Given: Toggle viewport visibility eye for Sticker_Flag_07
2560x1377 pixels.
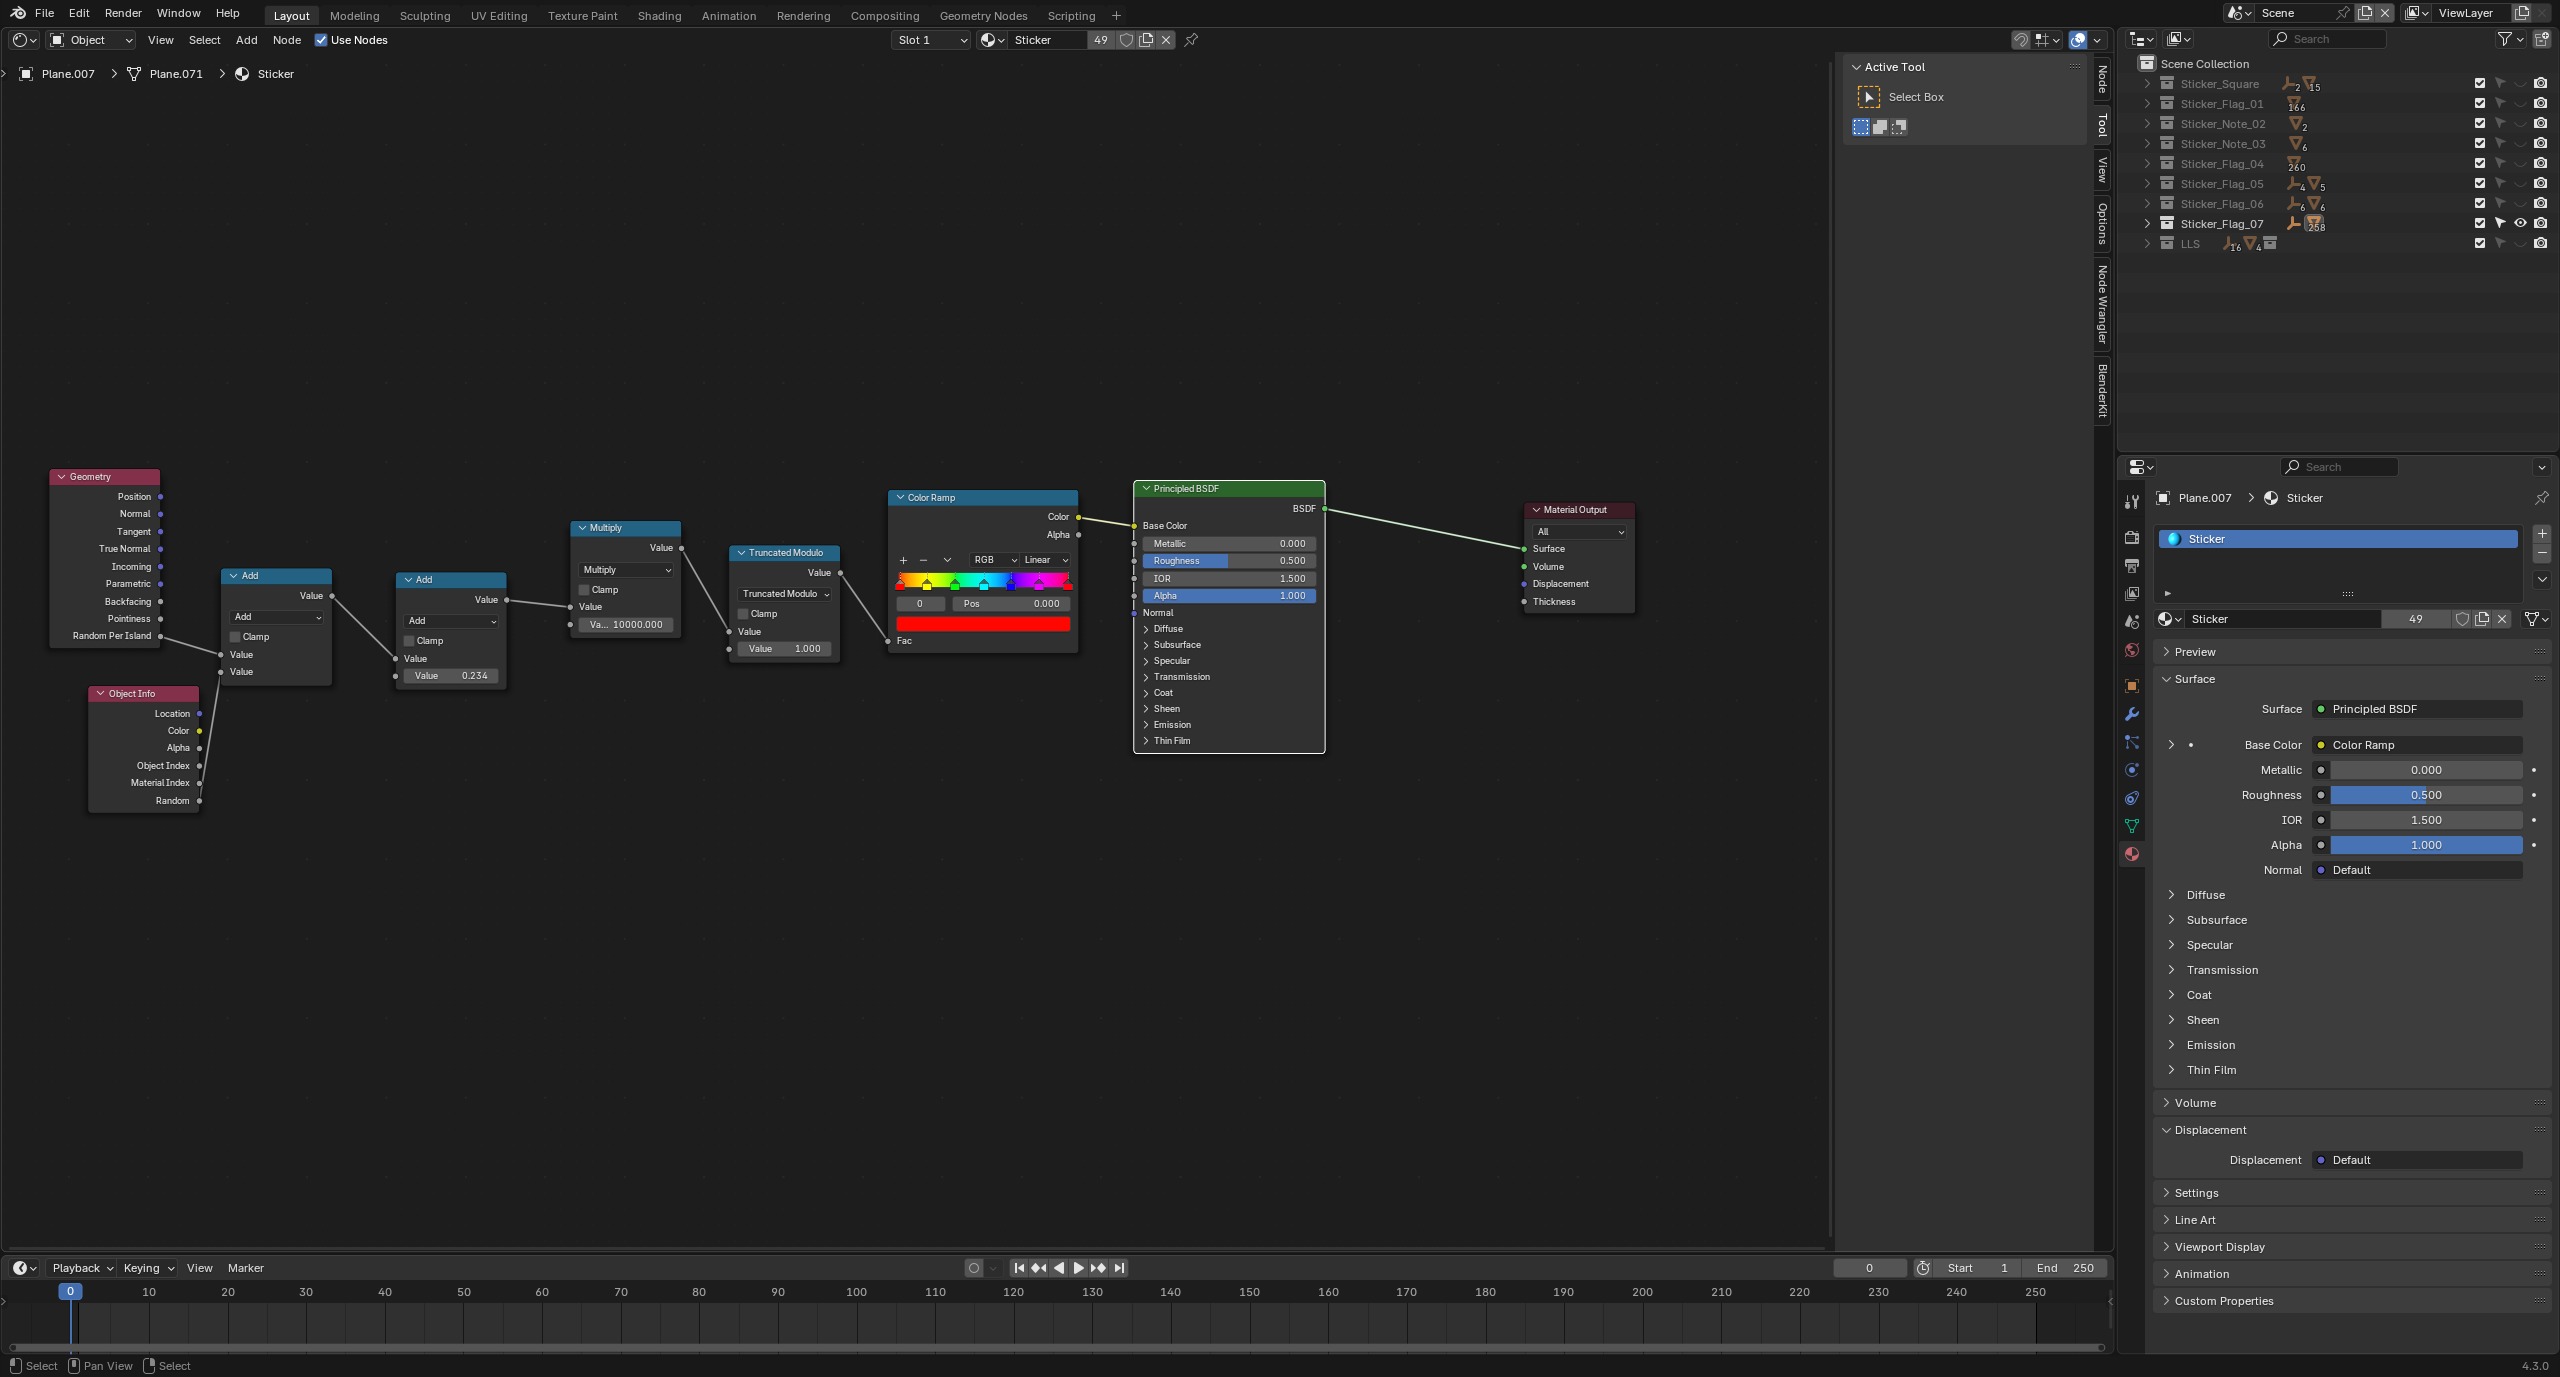Looking at the screenshot, I should [2520, 224].
